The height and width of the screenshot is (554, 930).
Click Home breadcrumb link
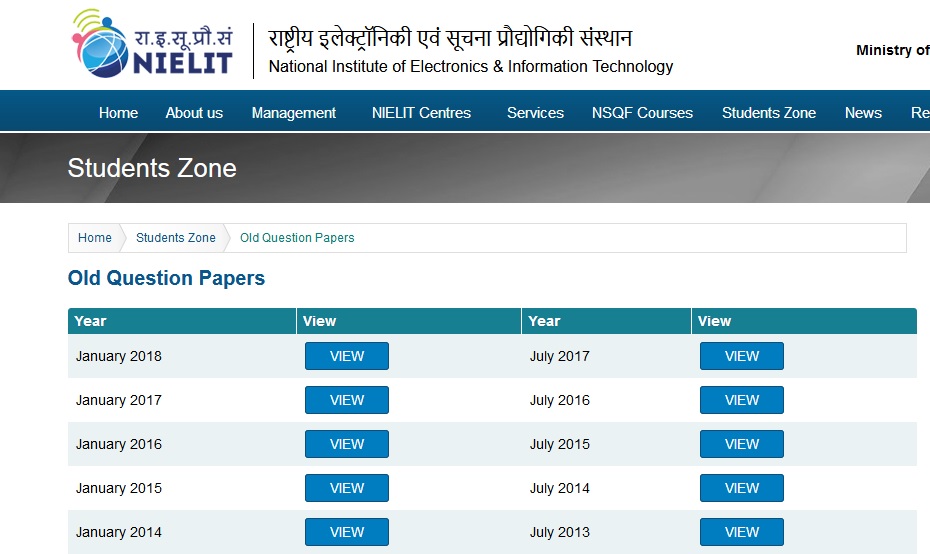click(95, 238)
